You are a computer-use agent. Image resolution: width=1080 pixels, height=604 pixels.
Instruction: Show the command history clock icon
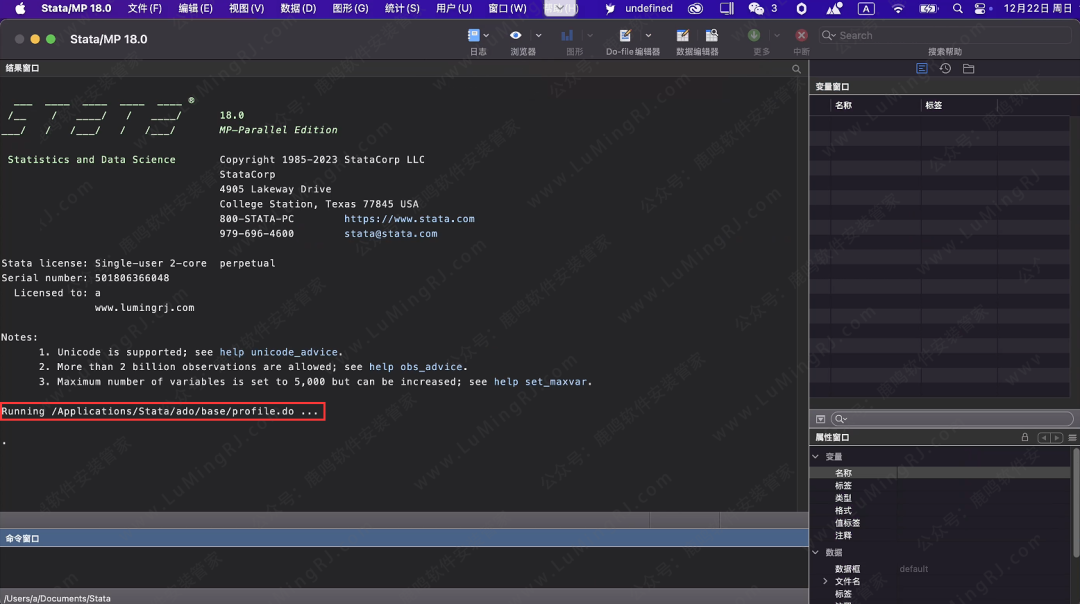click(945, 69)
